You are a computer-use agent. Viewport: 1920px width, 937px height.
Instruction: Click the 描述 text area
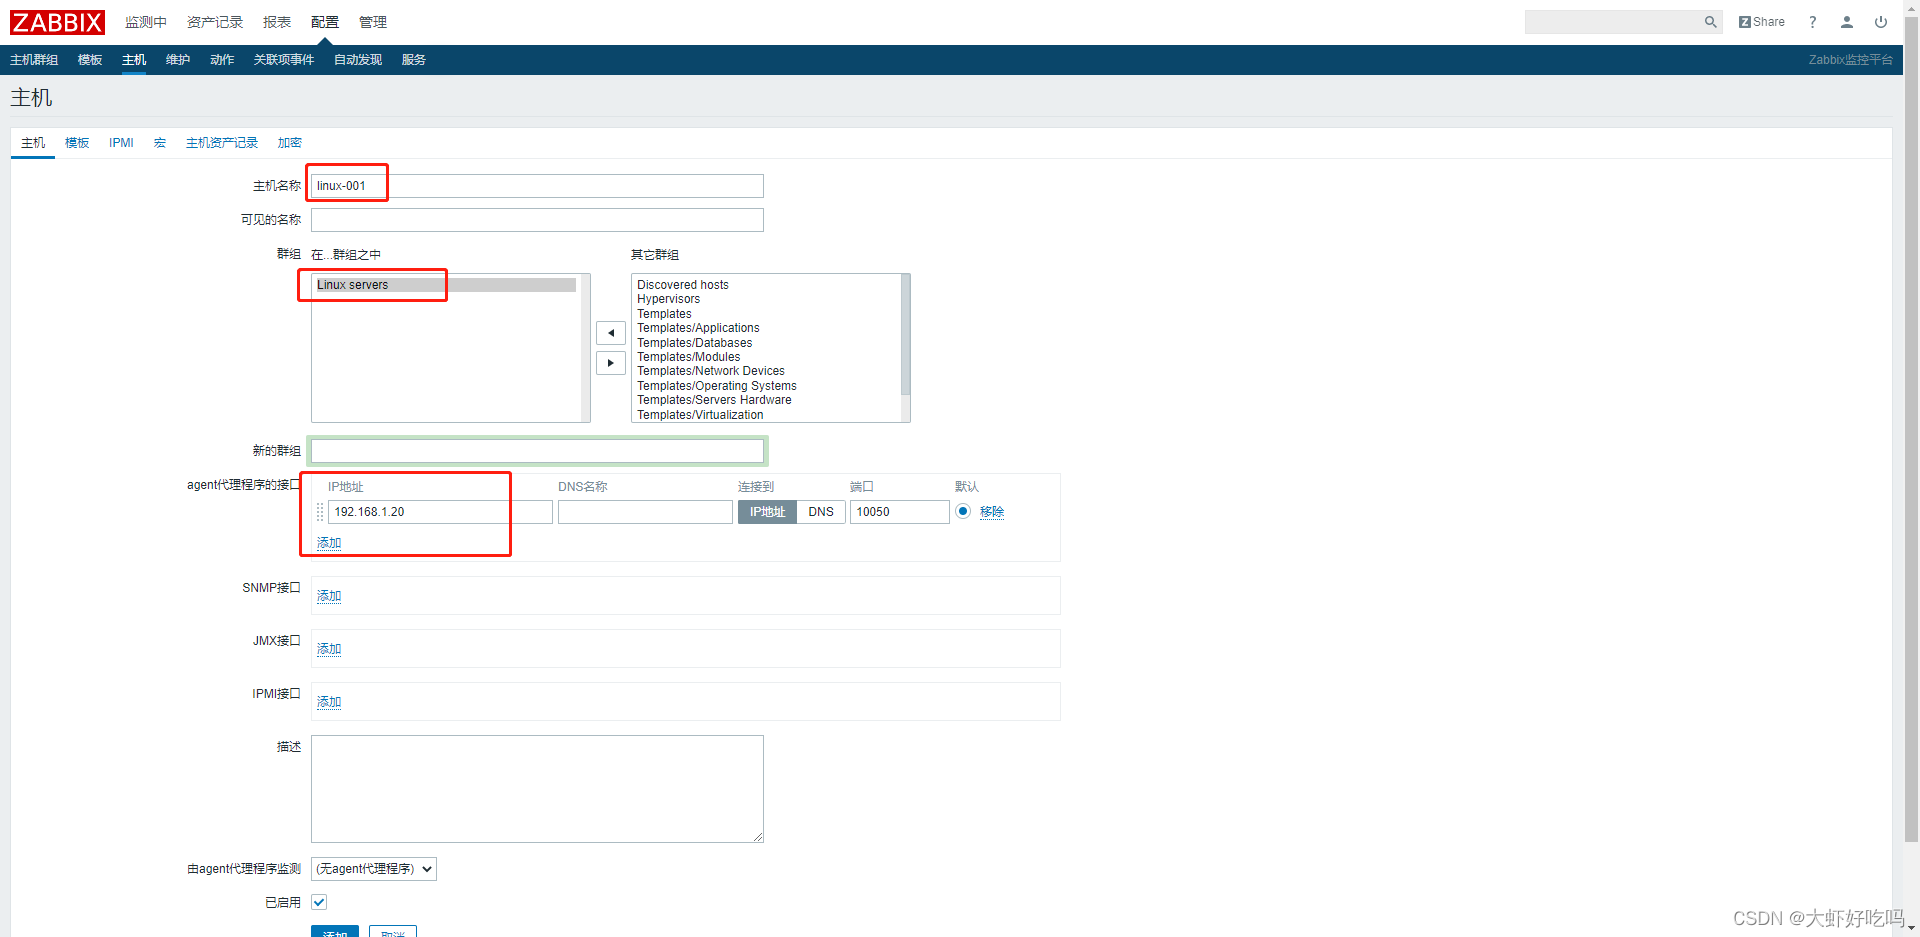pos(537,789)
